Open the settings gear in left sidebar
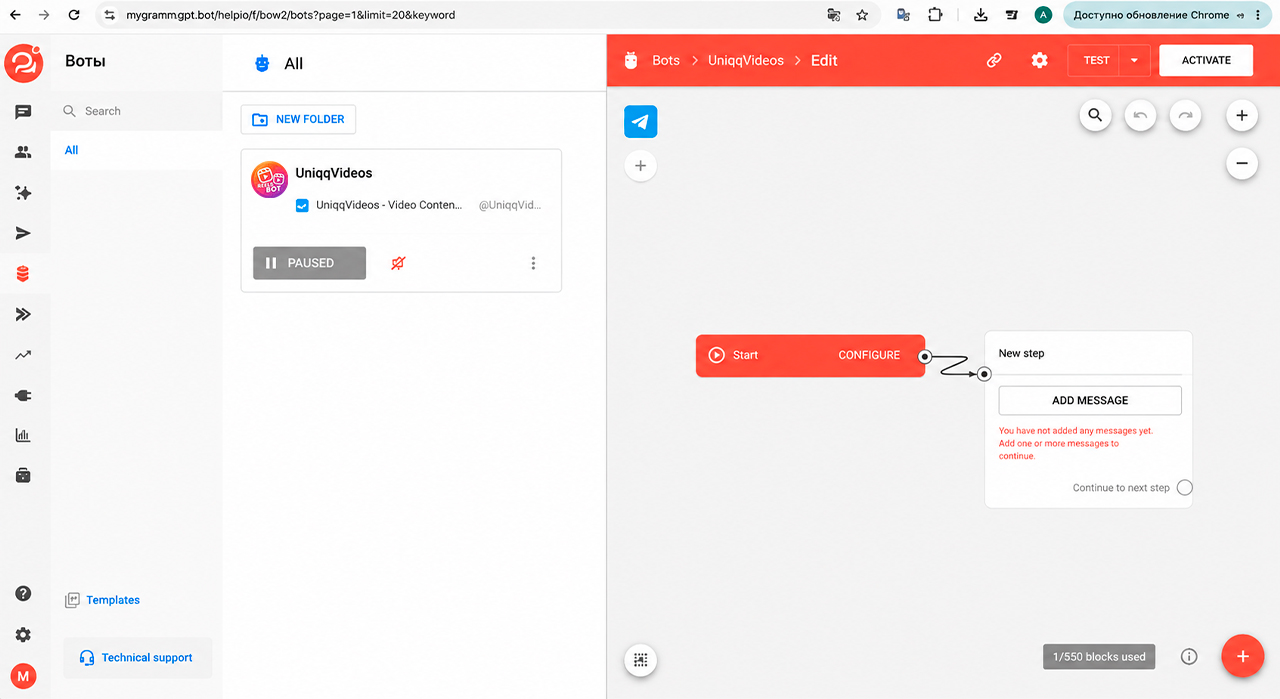The image size is (1280, 699). click(x=23, y=635)
